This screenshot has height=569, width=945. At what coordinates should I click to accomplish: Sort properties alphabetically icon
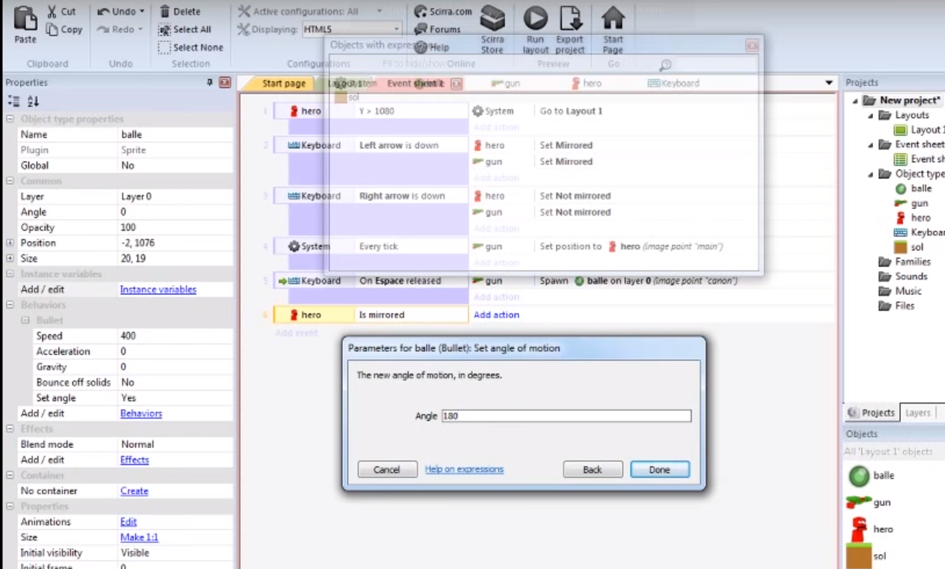click(x=33, y=102)
